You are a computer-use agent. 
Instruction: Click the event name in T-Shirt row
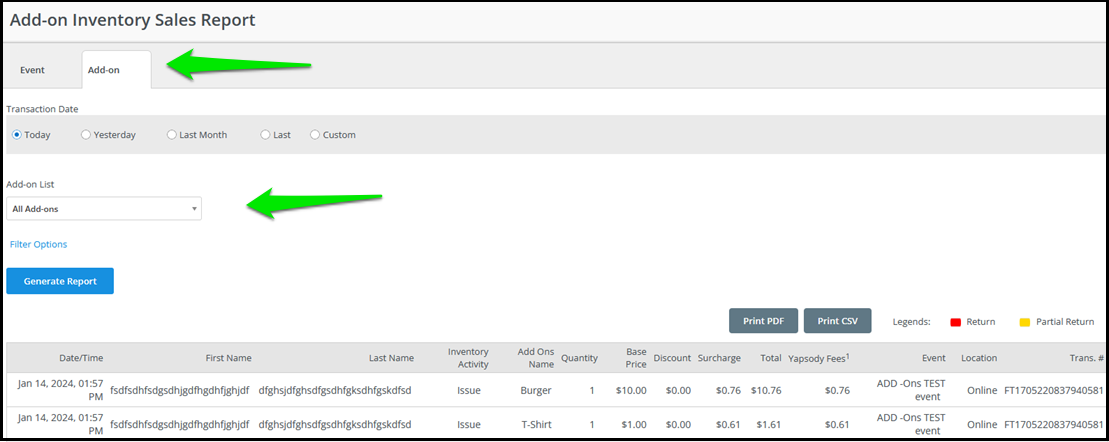pos(911,424)
